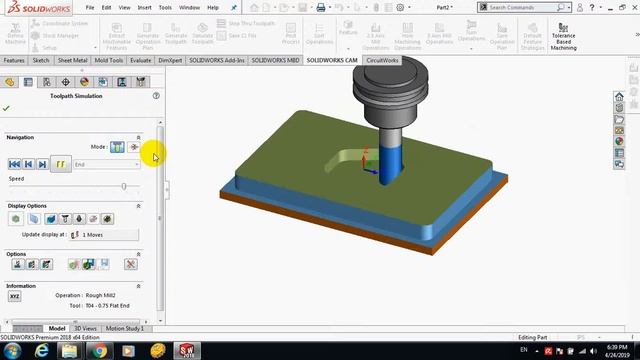Image resolution: width=640 pixels, height=360 pixels.
Task: Open SOLIDWORKS Resources home task pane icon
Action: point(619,97)
